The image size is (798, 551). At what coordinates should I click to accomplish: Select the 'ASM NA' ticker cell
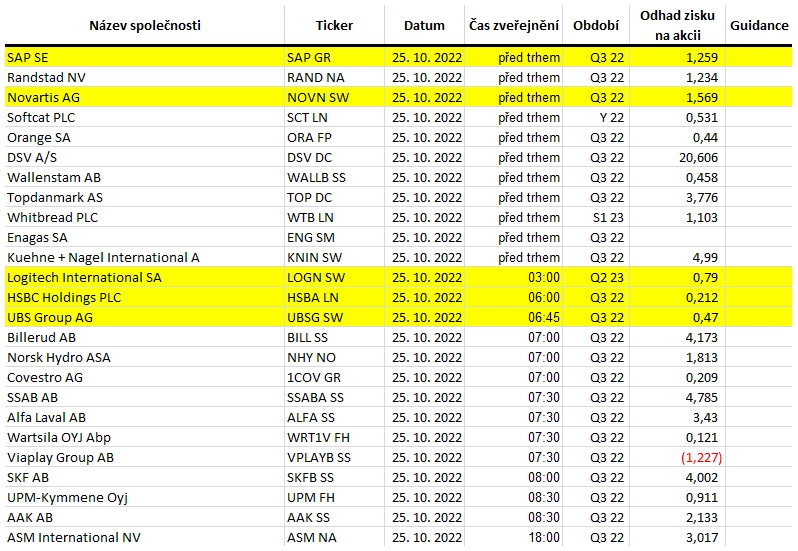pyautogui.click(x=334, y=538)
